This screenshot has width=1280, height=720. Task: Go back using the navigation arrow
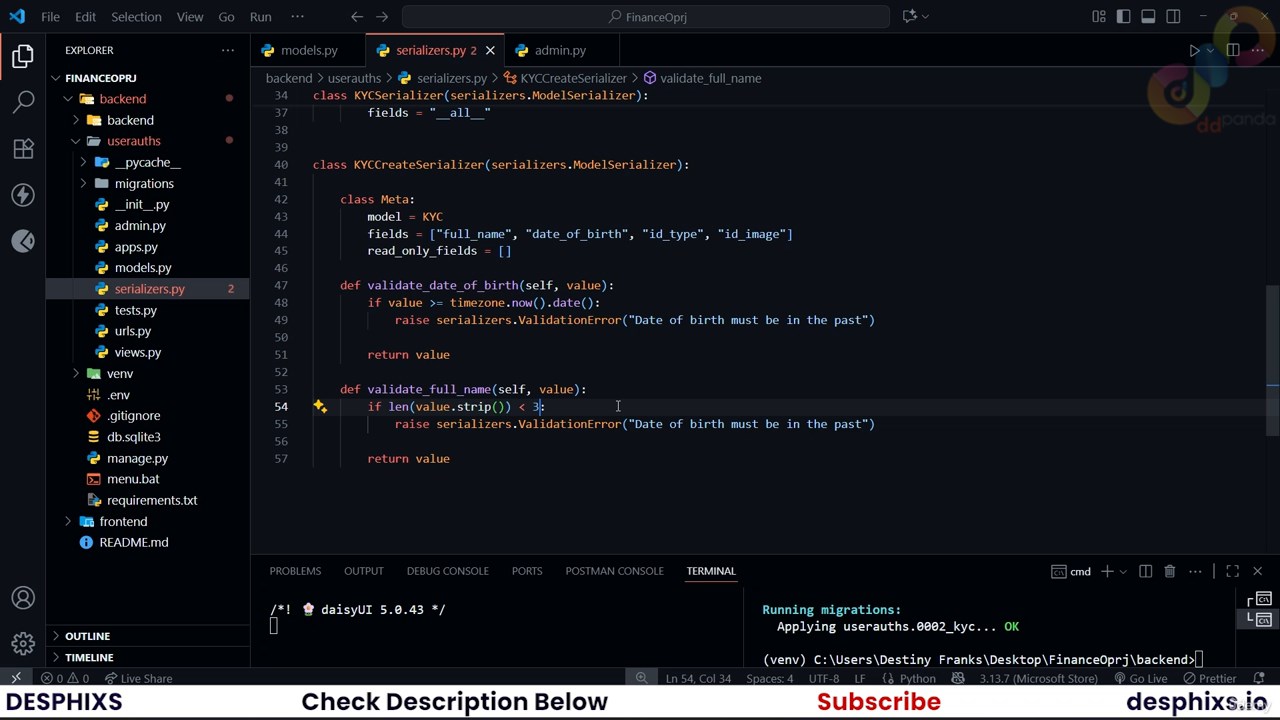coord(357,16)
